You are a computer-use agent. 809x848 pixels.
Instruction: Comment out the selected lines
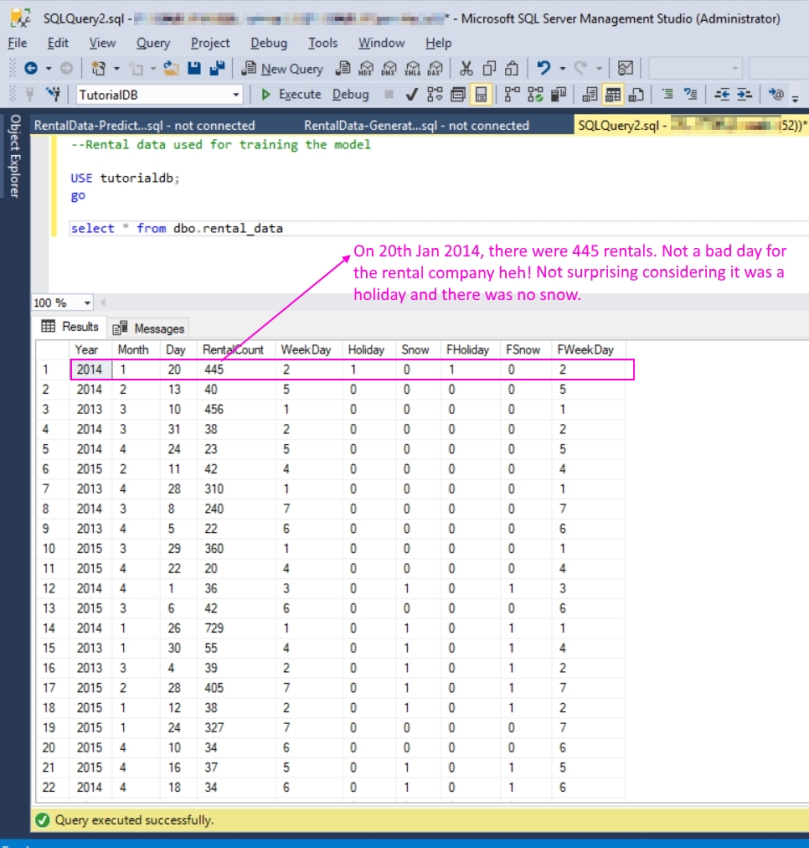pos(666,94)
